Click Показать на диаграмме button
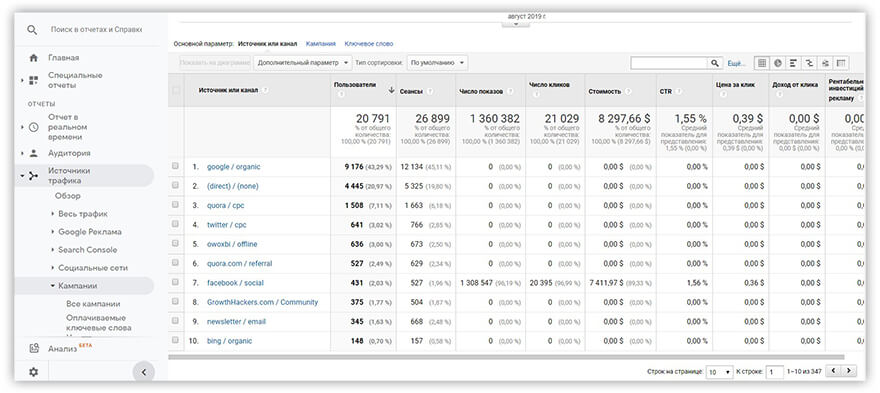This screenshot has height=393, width=880. (x=215, y=63)
